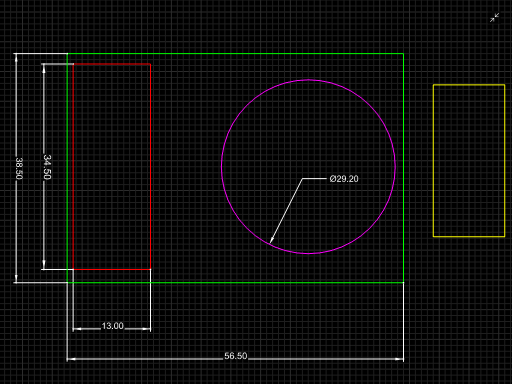This screenshot has height=384, width=512.
Task: Pick the top edge of the green rectangle
Action: coord(235,54)
